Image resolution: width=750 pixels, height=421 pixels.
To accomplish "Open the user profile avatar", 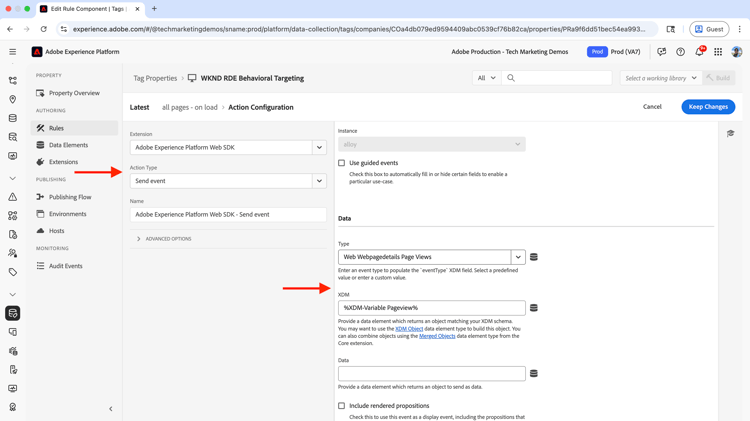I will [737, 52].
